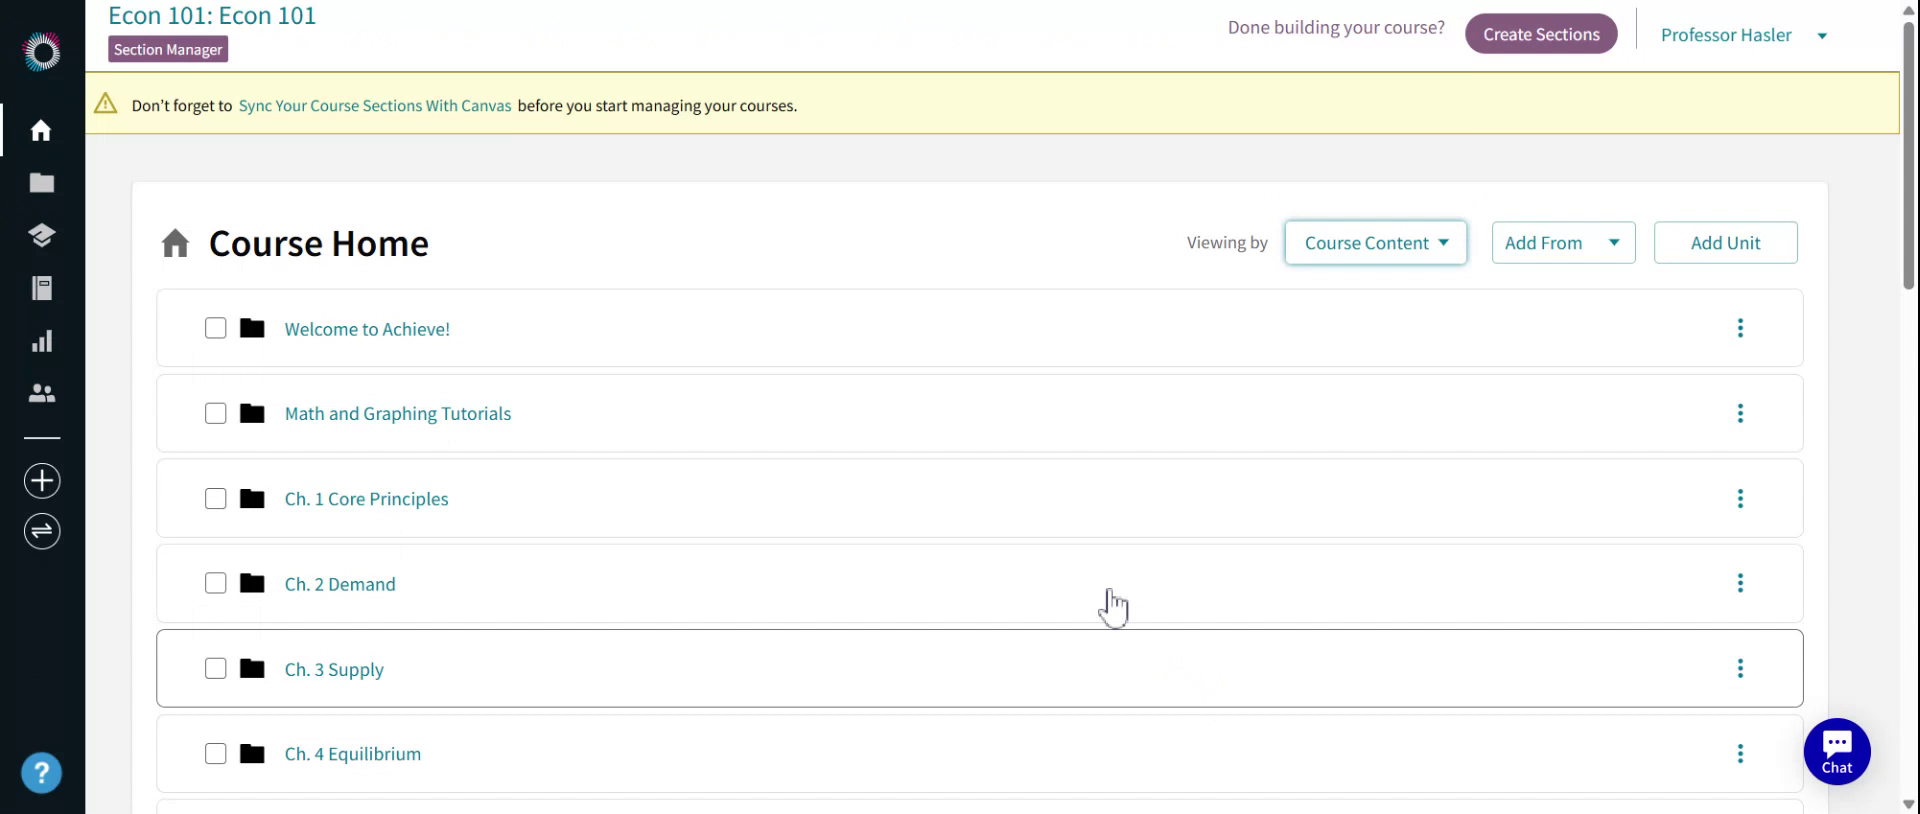Expand the Professor Hasler account menu
The image size is (1920, 814).
(1743, 35)
